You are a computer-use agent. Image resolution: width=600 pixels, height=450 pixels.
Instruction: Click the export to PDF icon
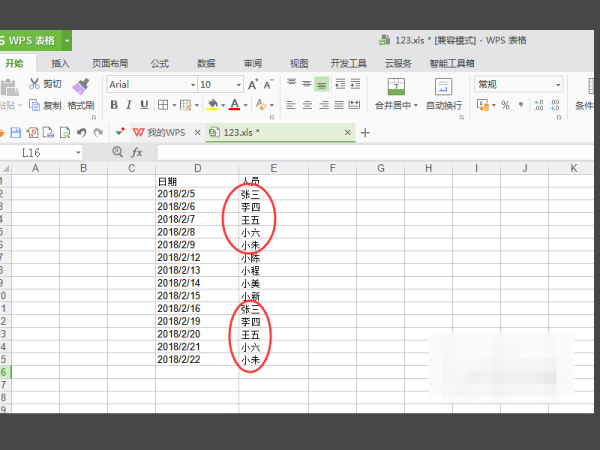tap(32, 132)
